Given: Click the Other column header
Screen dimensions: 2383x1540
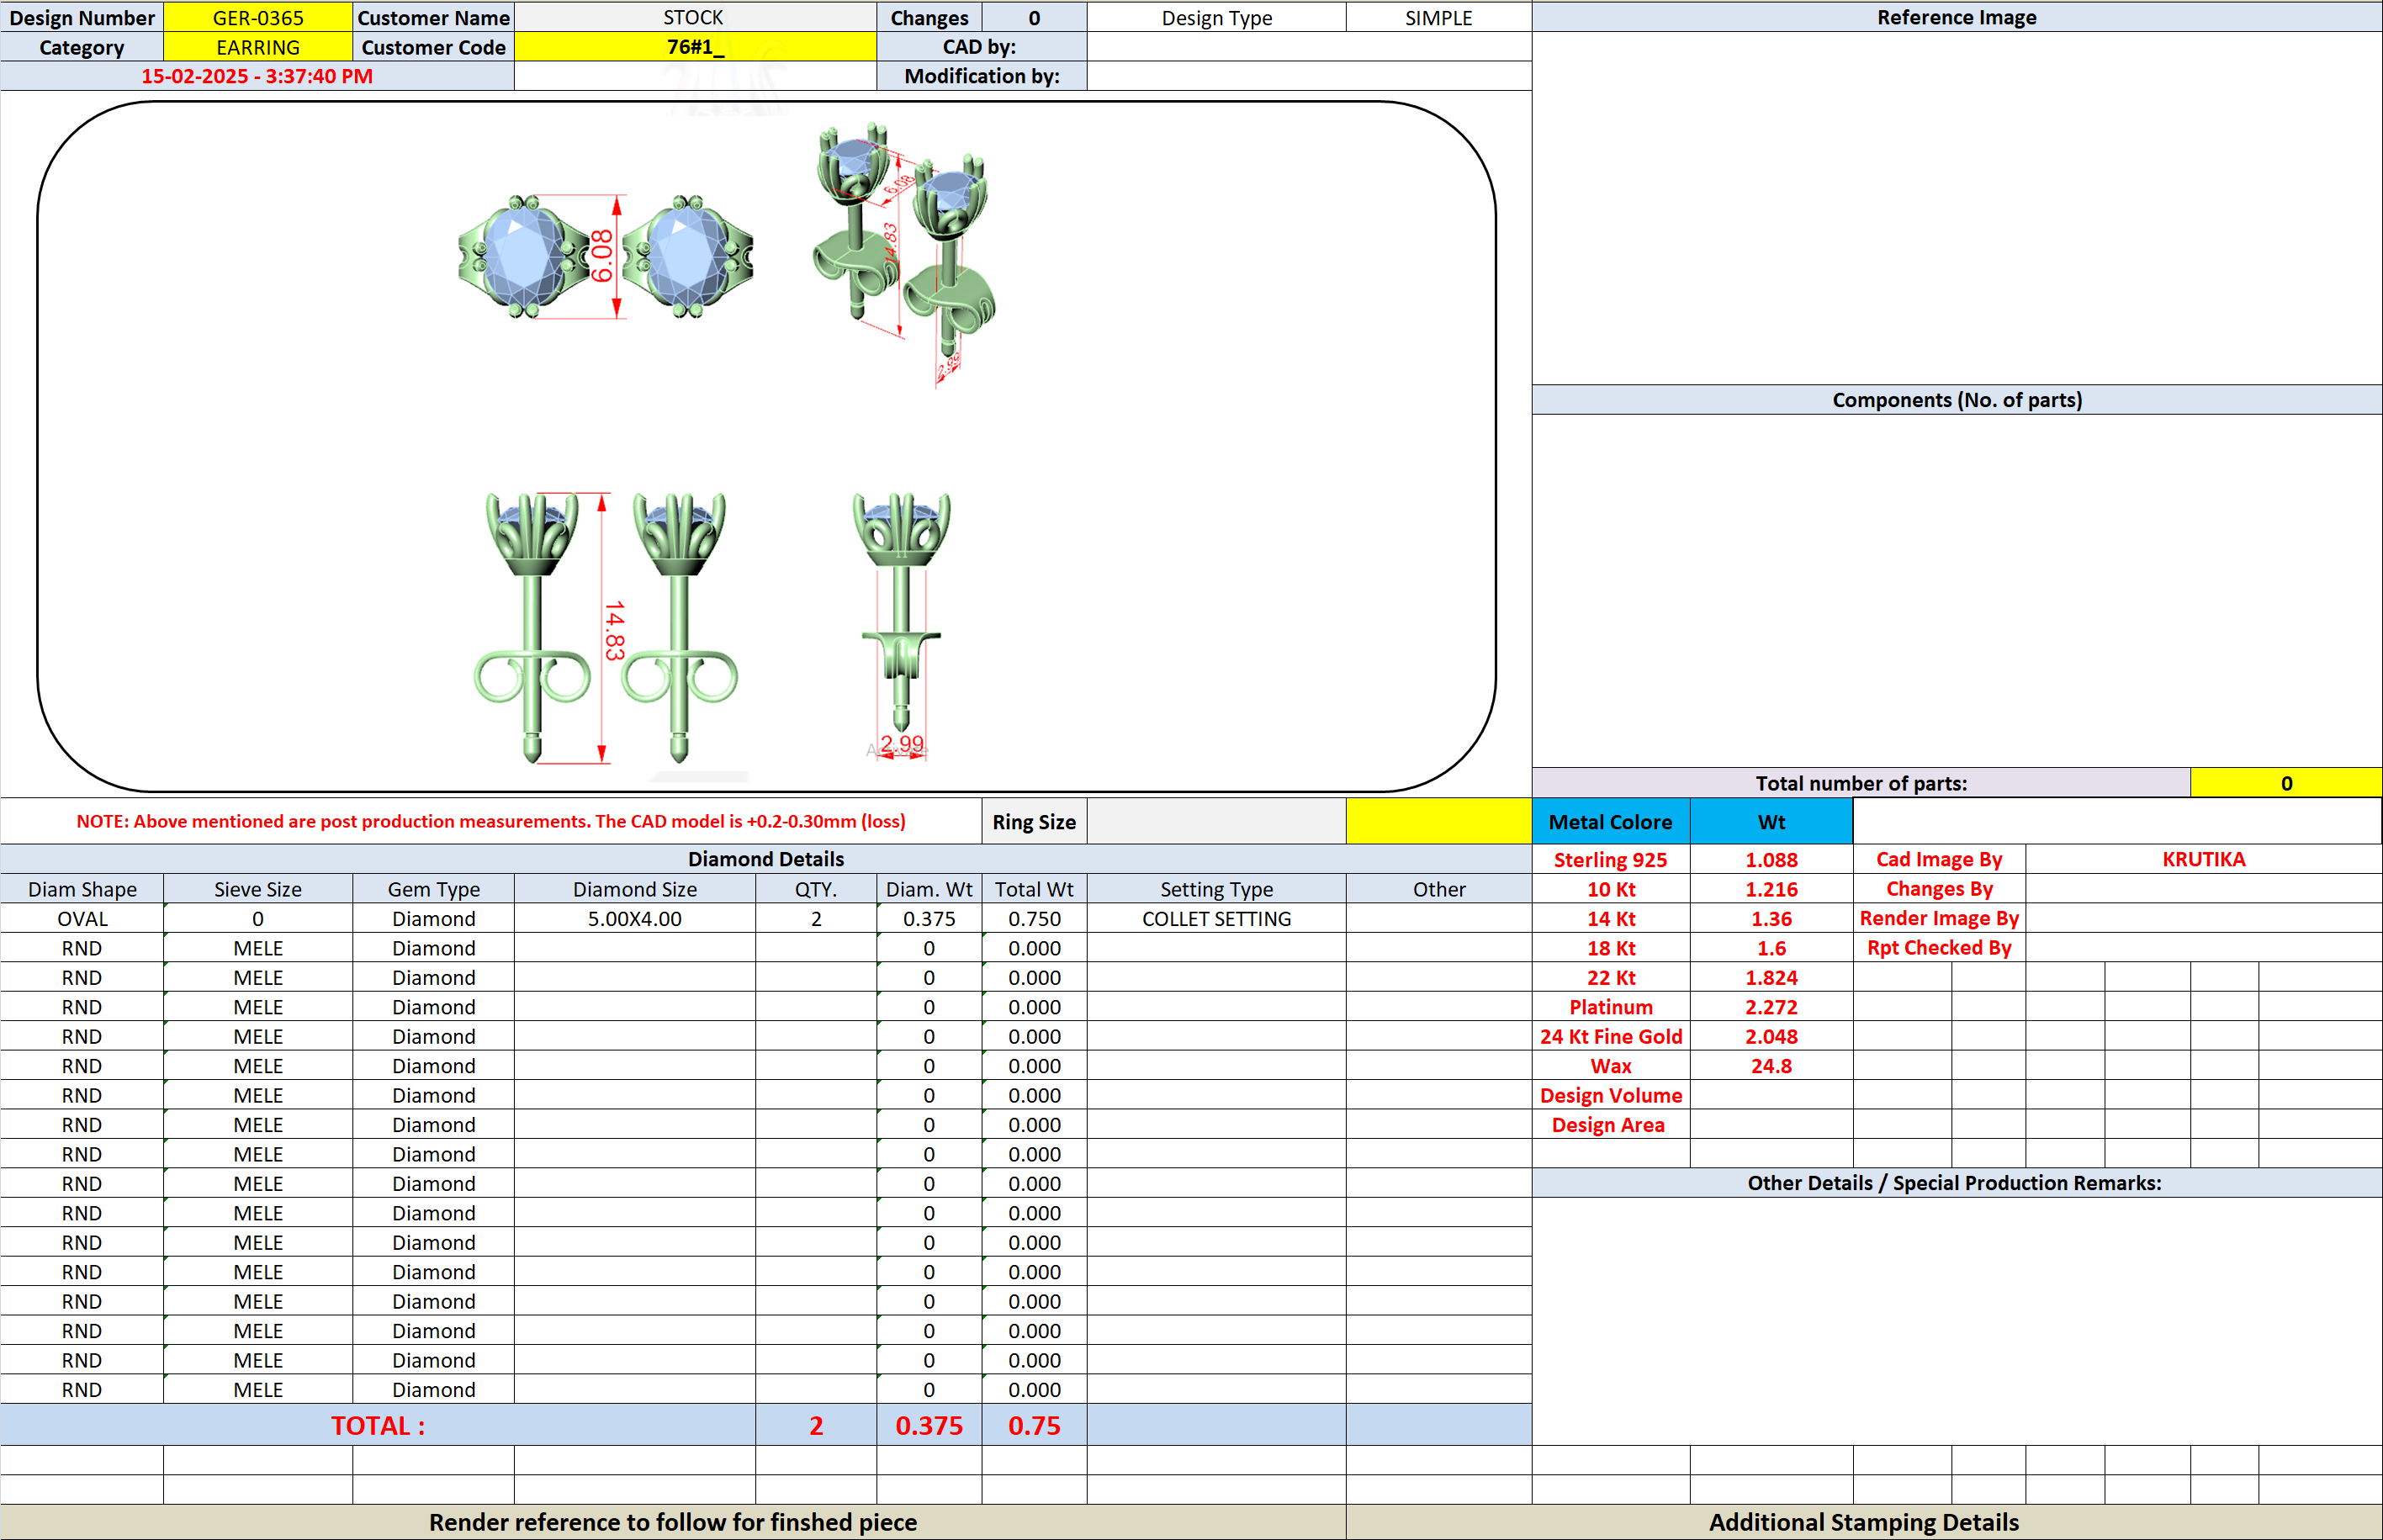Looking at the screenshot, I should pos(1438,889).
